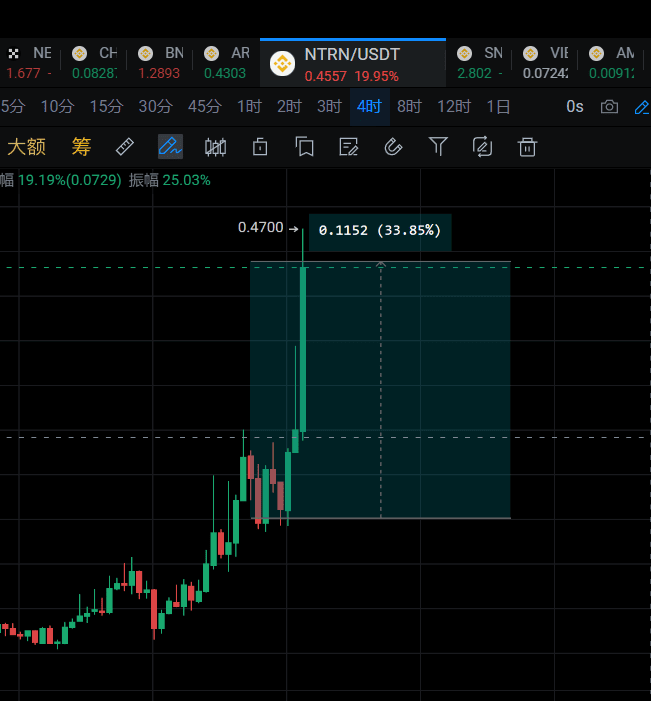The width and height of the screenshot is (651, 701).
Task: Select the 30分 timeframe
Action: click(155, 107)
